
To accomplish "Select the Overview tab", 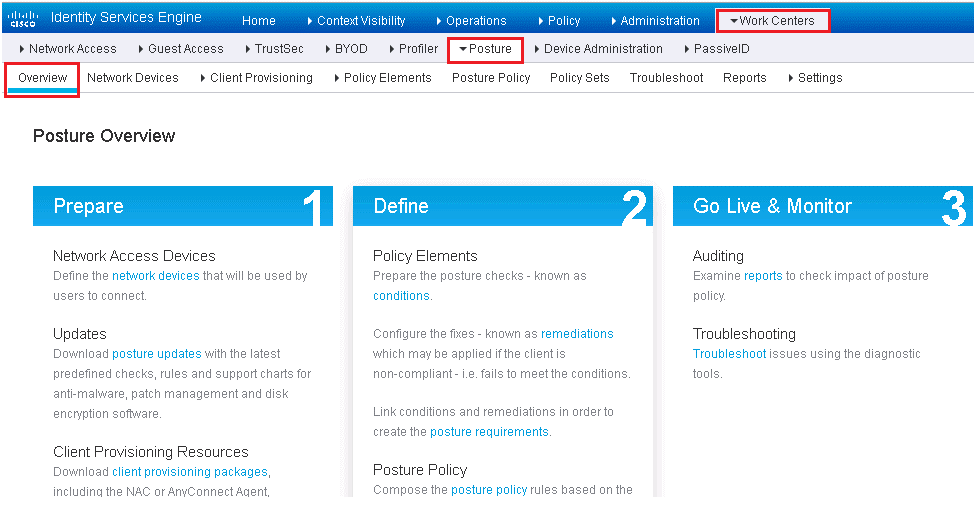I will 42,78.
